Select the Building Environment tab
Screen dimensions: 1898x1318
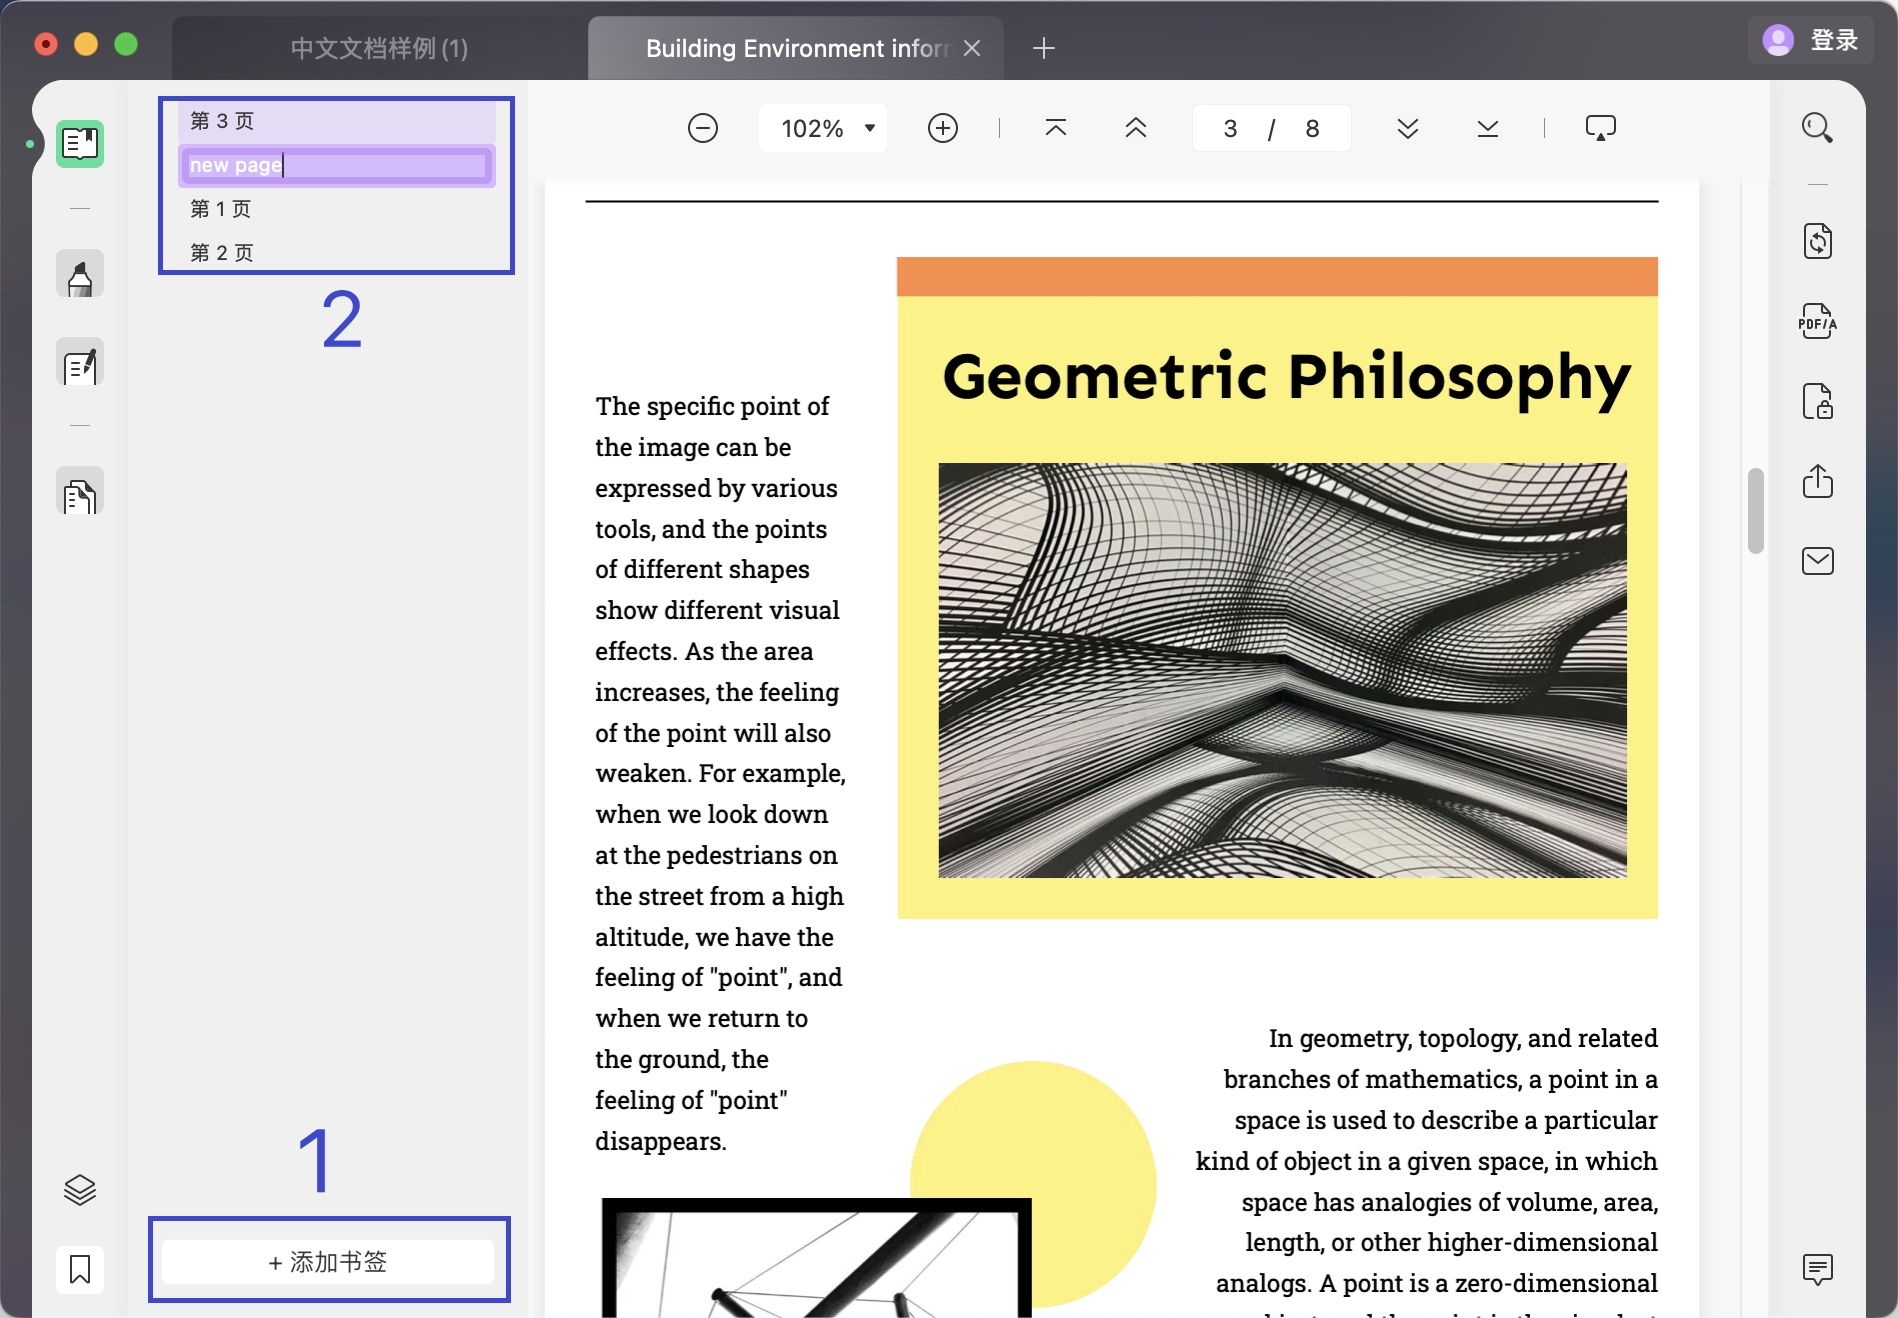click(797, 48)
